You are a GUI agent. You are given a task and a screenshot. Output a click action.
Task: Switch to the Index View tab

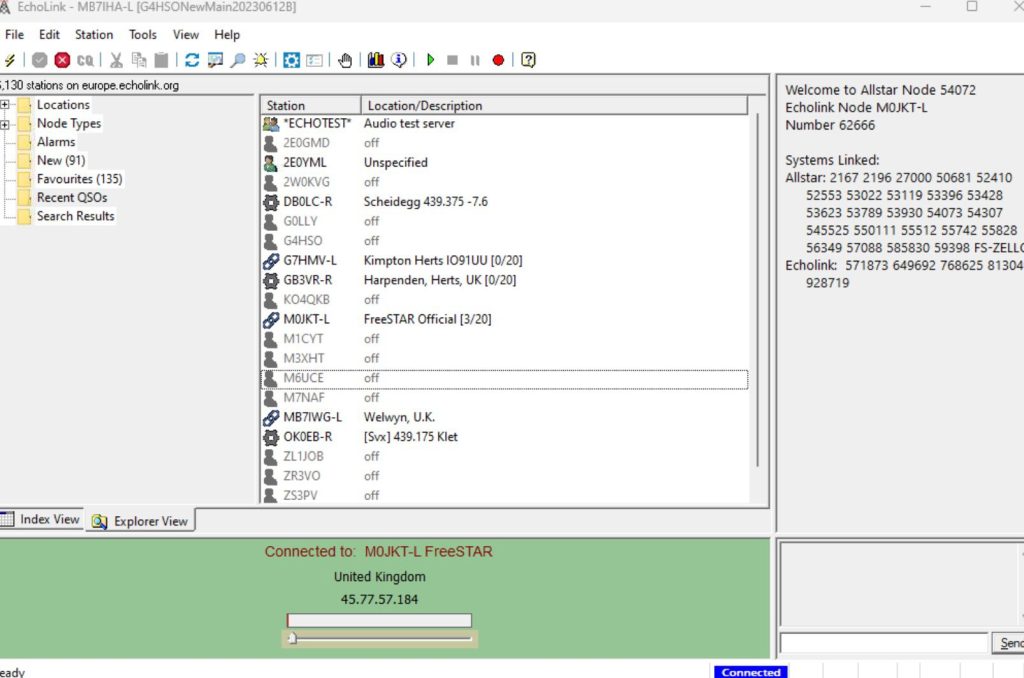(40, 519)
